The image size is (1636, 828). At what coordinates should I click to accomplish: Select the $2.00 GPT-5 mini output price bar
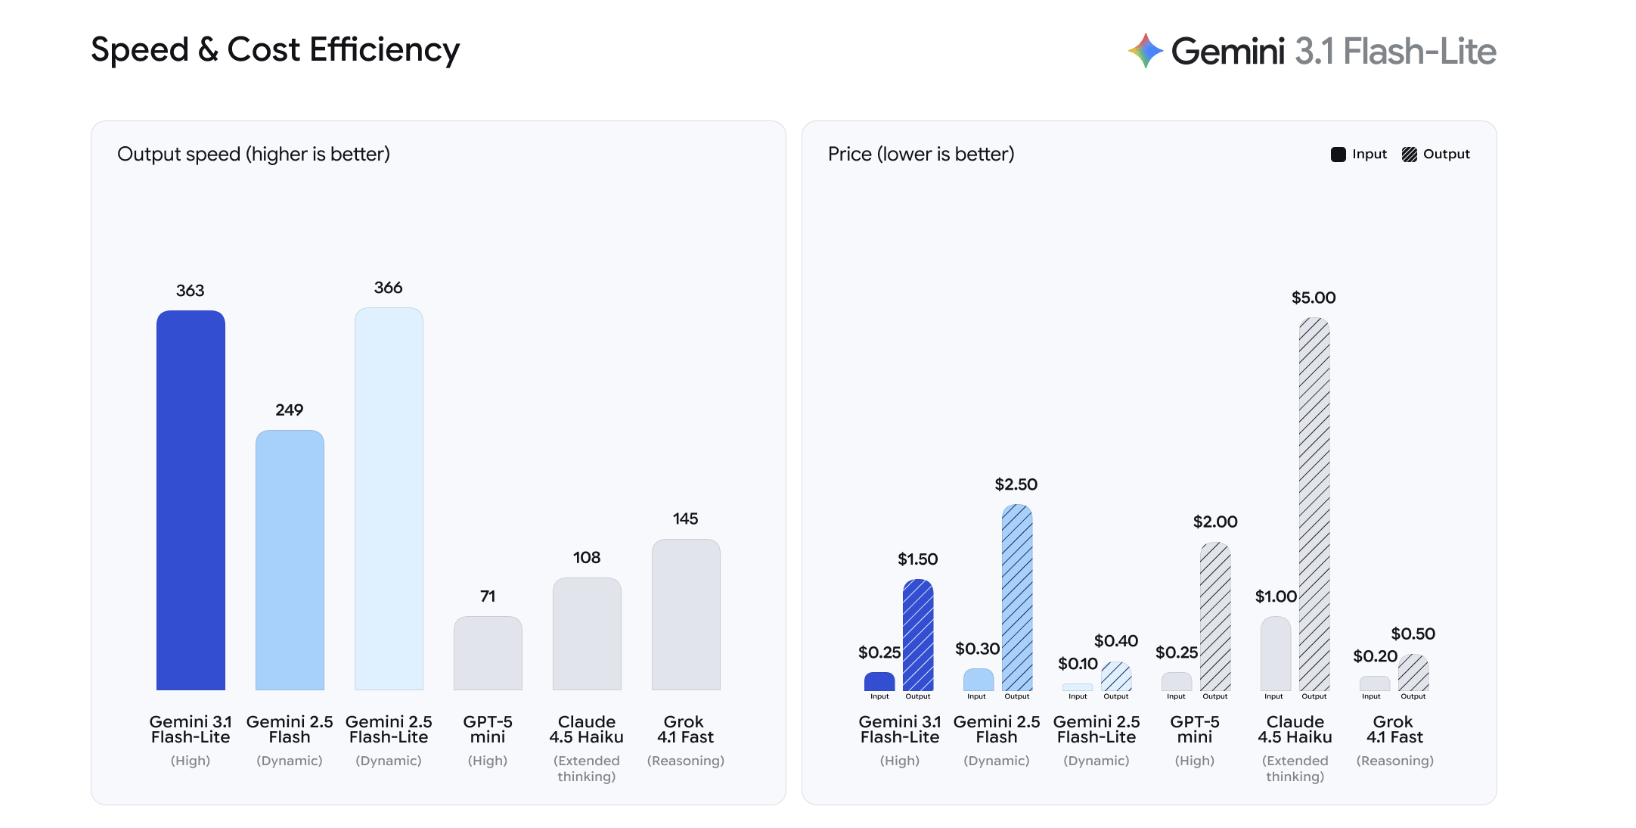[1215, 616]
